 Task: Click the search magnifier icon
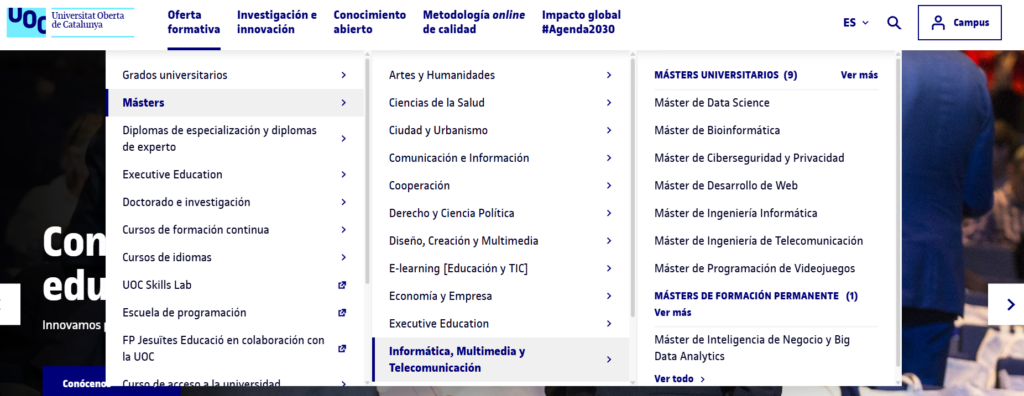(x=894, y=23)
